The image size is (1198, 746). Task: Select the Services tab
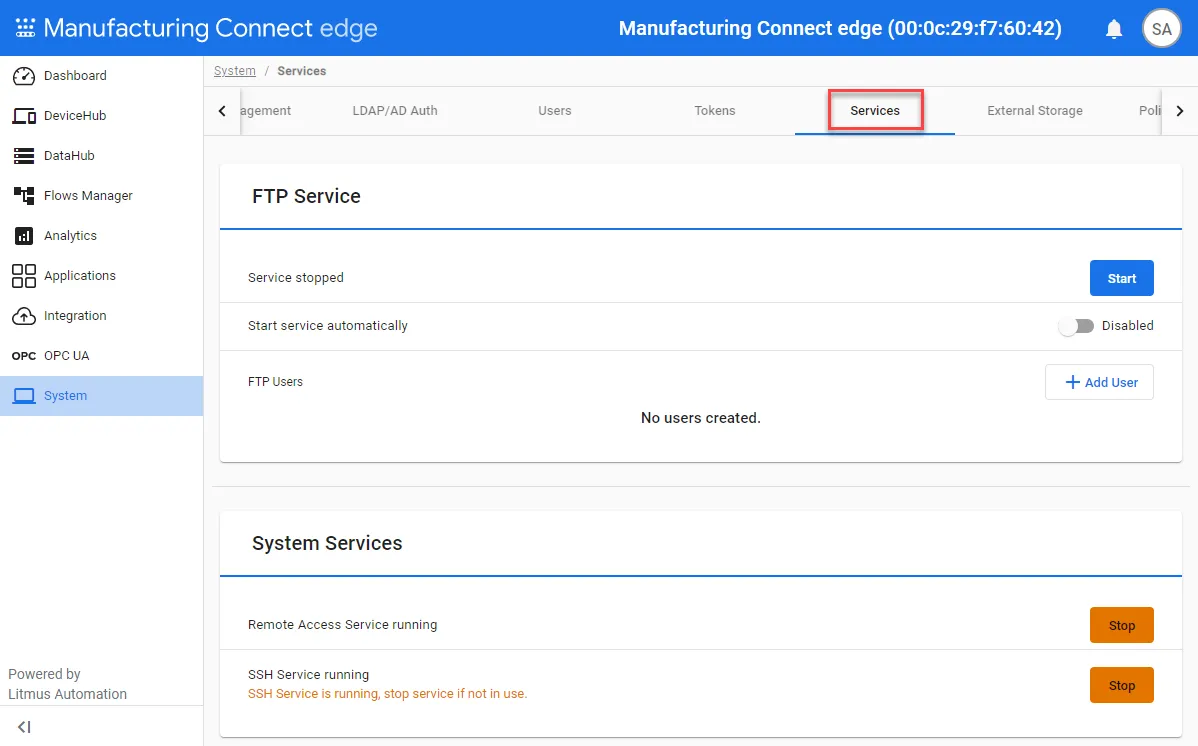pyautogui.click(x=875, y=111)
